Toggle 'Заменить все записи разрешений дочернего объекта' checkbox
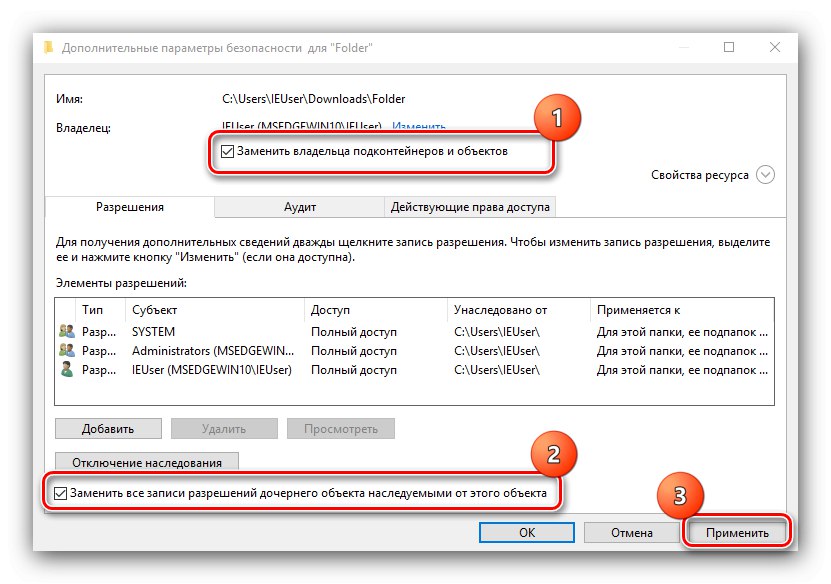The width and height of the screenshot is (831, 584). pyautogui.click(x=60, y=493)
